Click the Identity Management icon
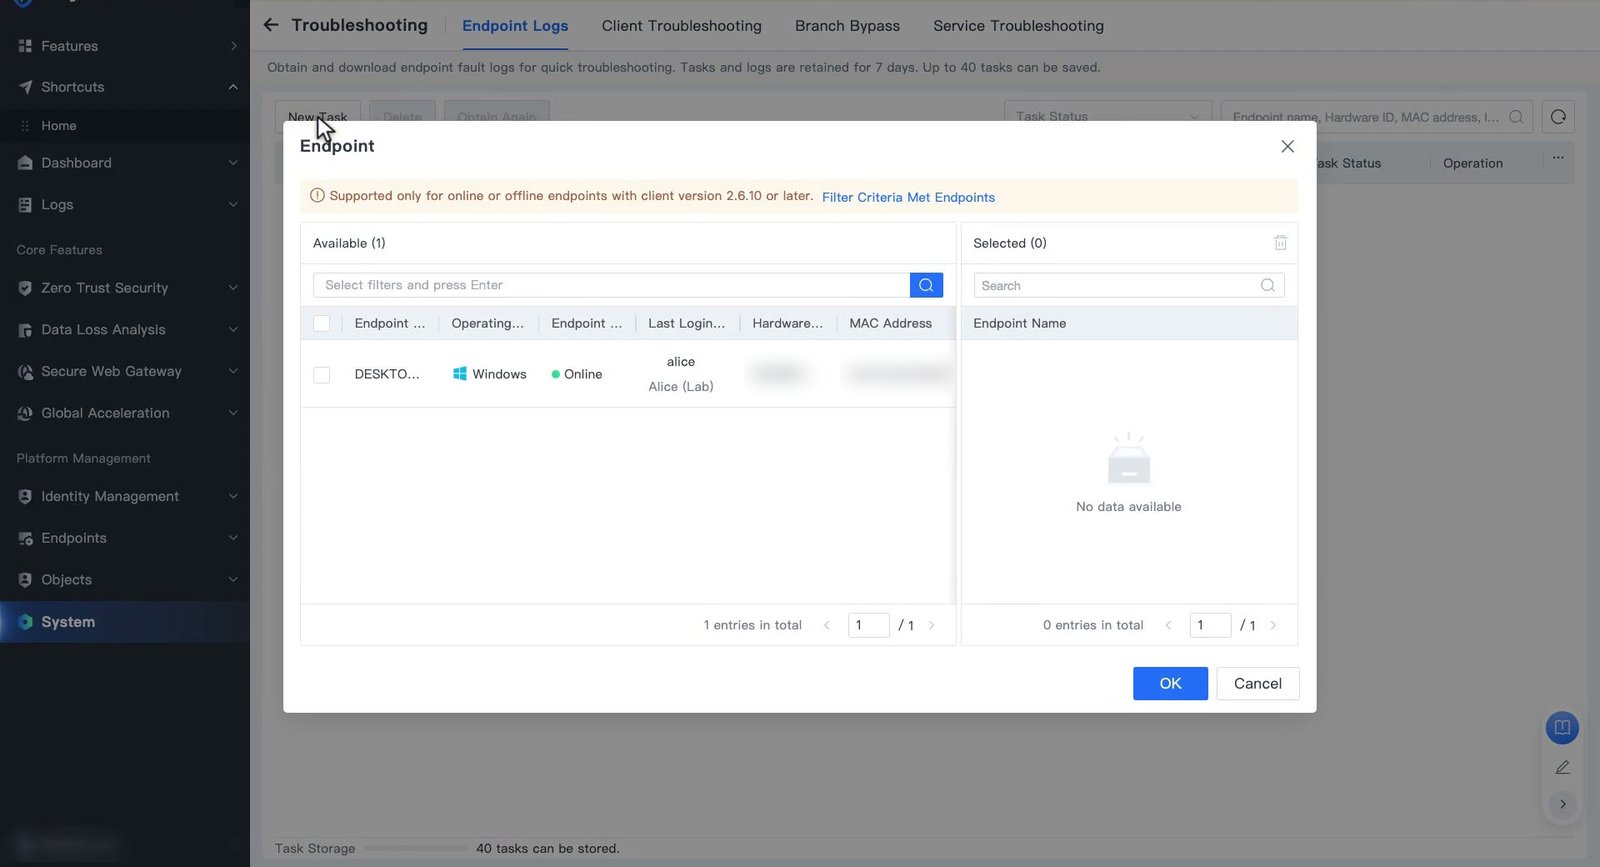 [x=25, y=497]
